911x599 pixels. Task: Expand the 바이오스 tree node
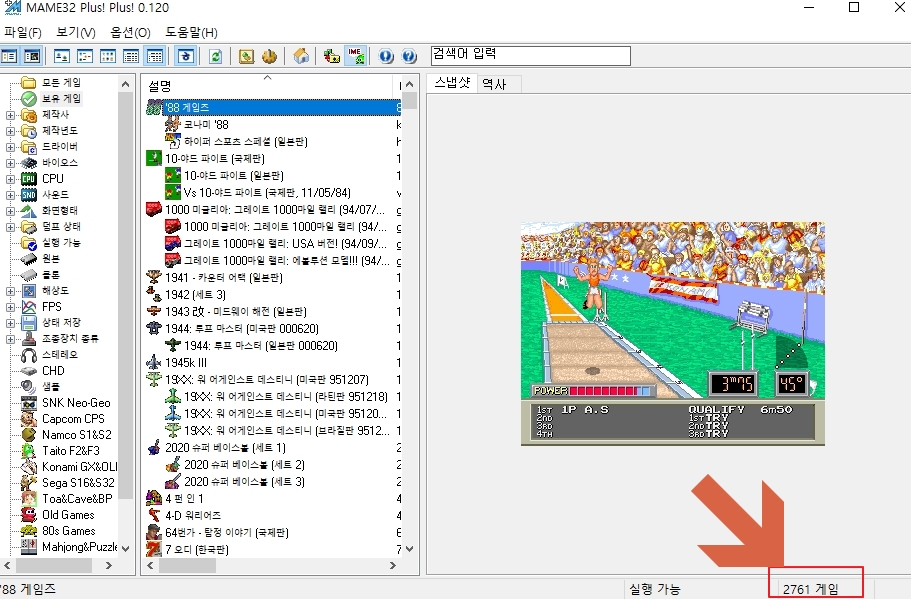10,163
